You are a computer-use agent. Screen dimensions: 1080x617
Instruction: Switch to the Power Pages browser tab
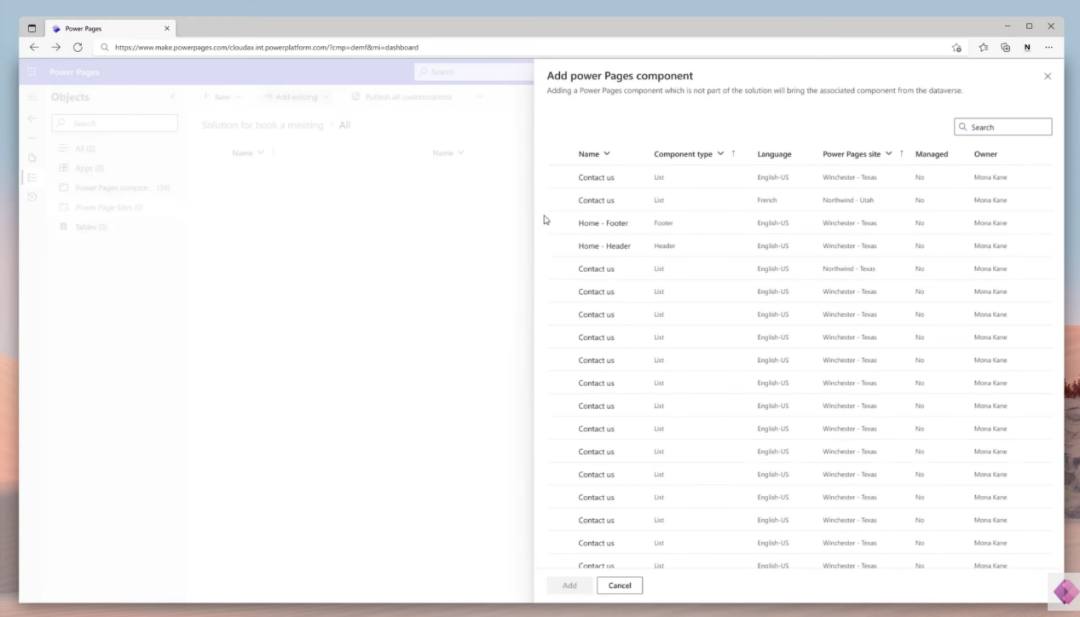coord(110,28)
